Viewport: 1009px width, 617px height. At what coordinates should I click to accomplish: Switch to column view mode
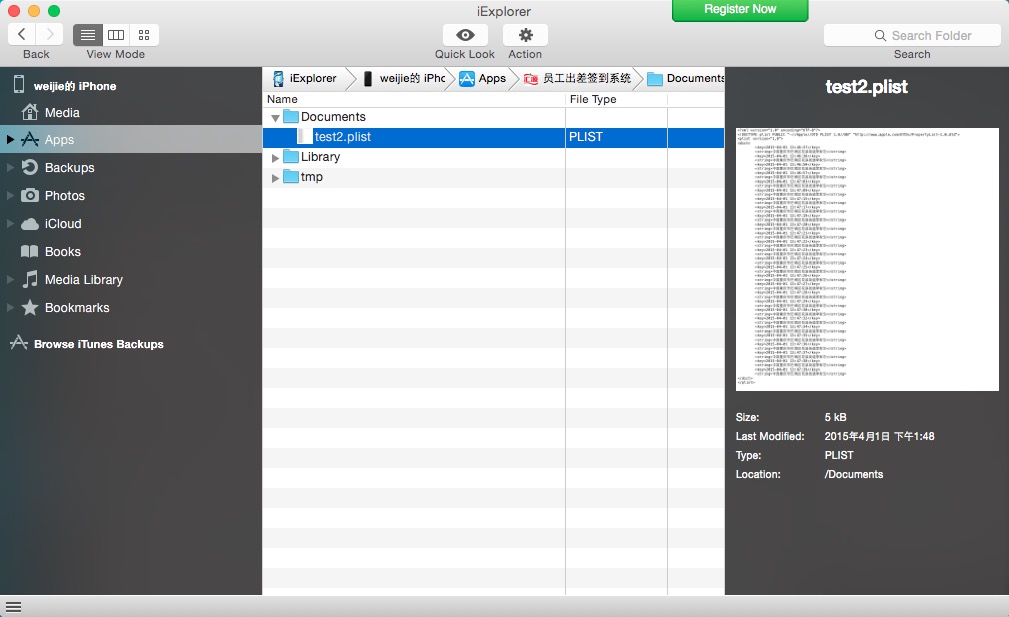[x=116, y=35]
